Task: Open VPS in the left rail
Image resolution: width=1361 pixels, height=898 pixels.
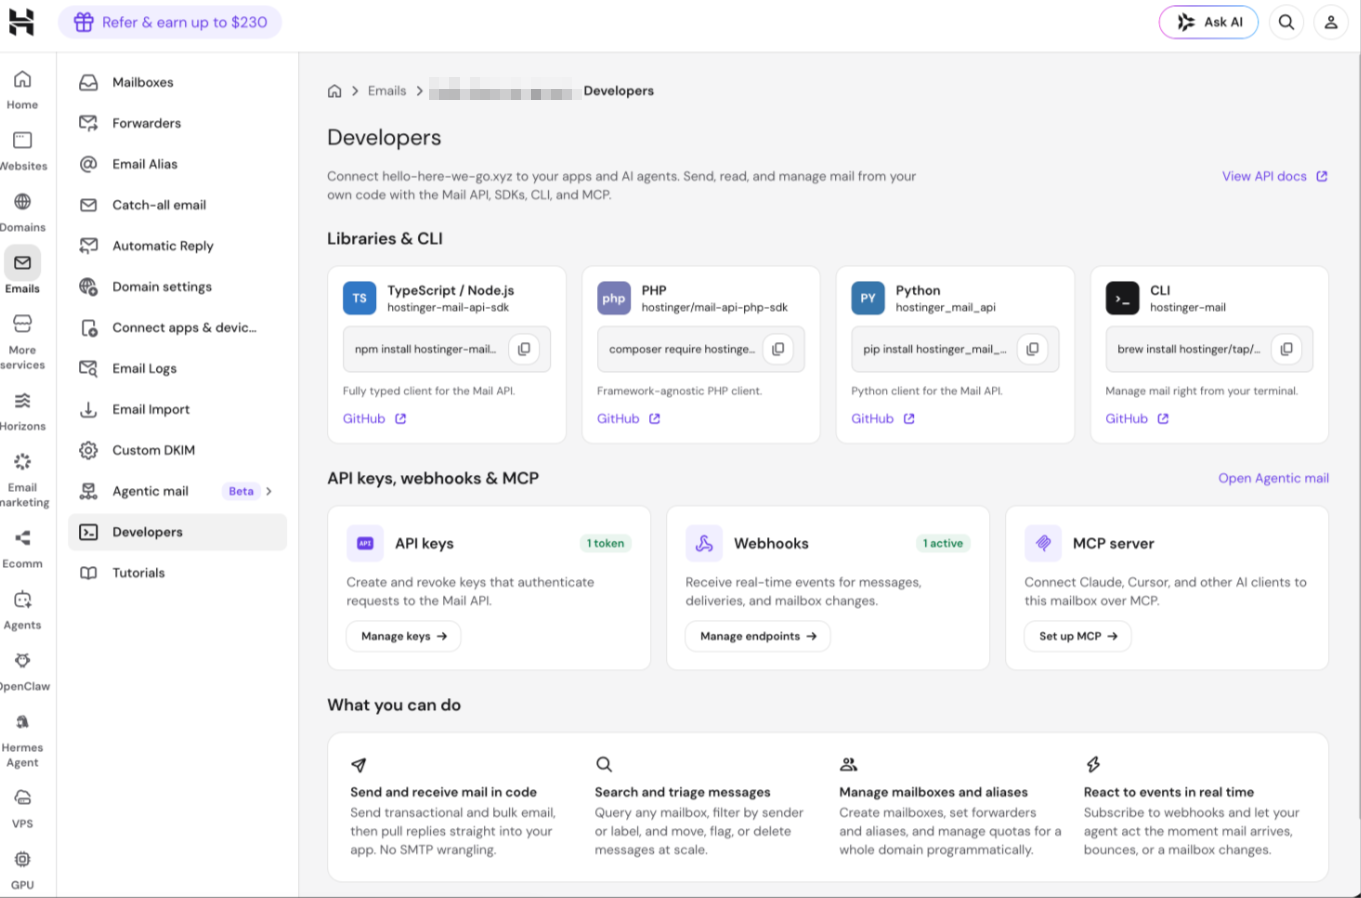Action: (22, 809)
